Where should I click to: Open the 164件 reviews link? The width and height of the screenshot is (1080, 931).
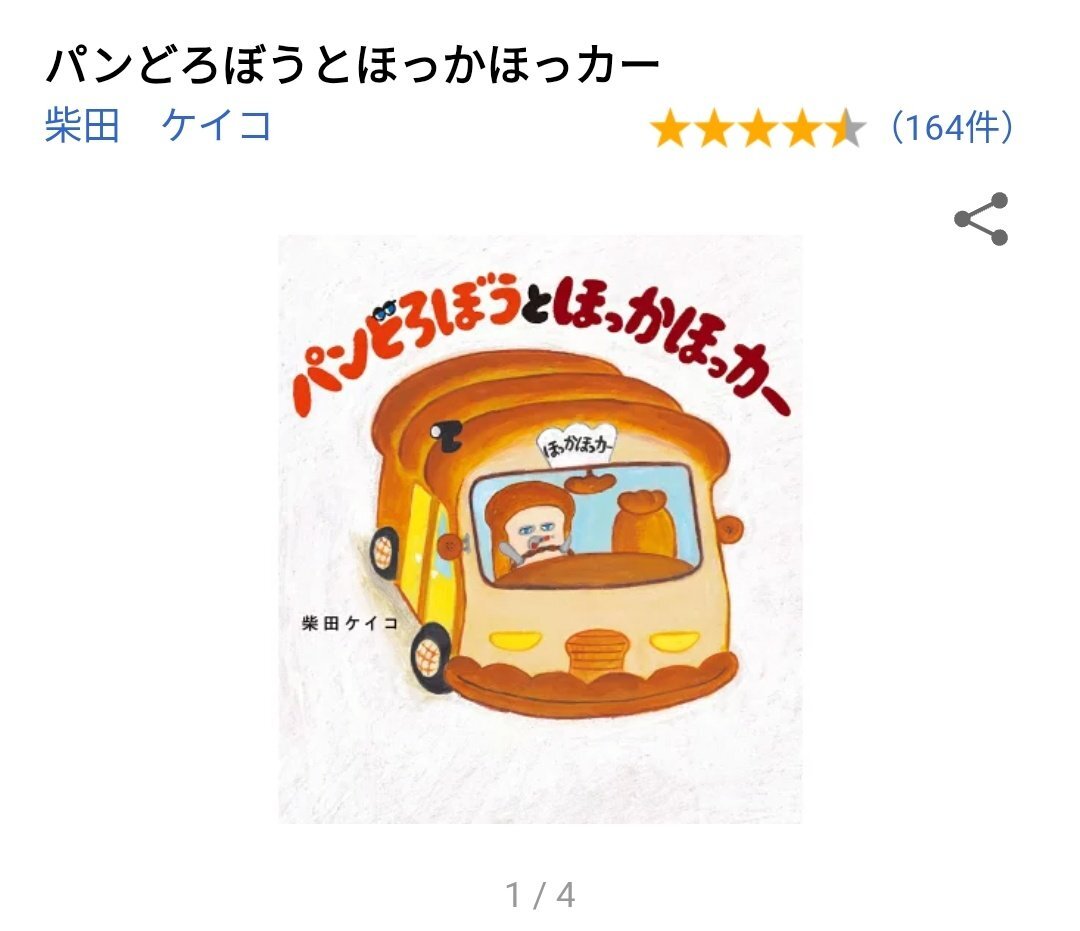pos(953,127)
